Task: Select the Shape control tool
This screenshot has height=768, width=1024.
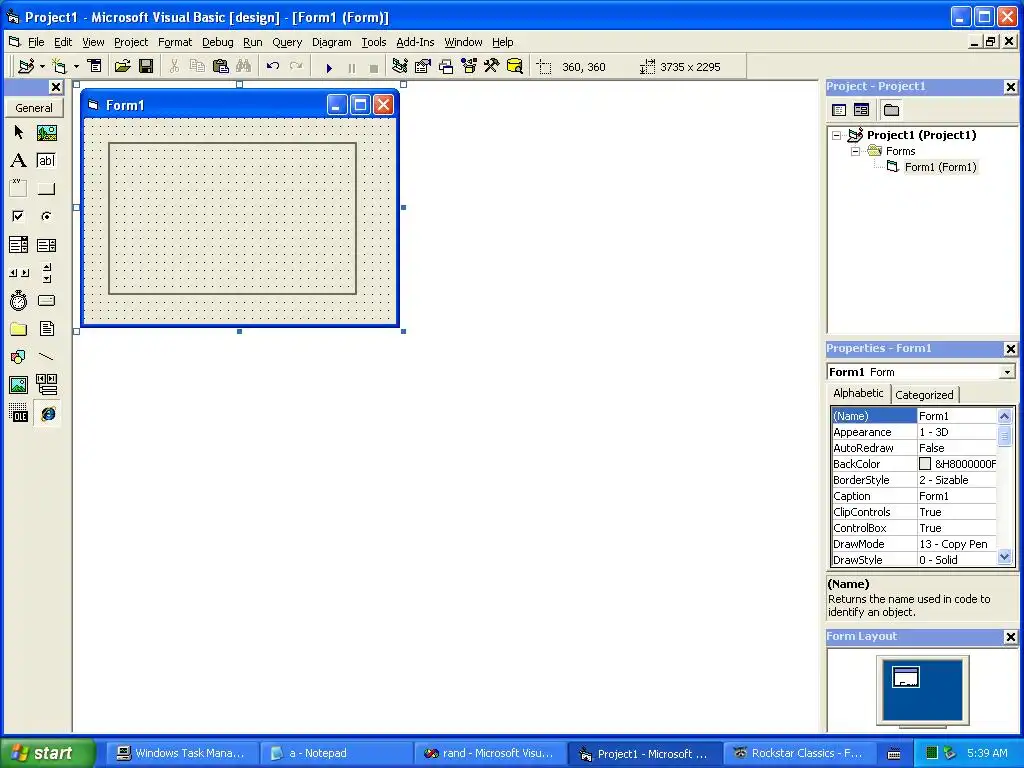Action: coord(18,357)
